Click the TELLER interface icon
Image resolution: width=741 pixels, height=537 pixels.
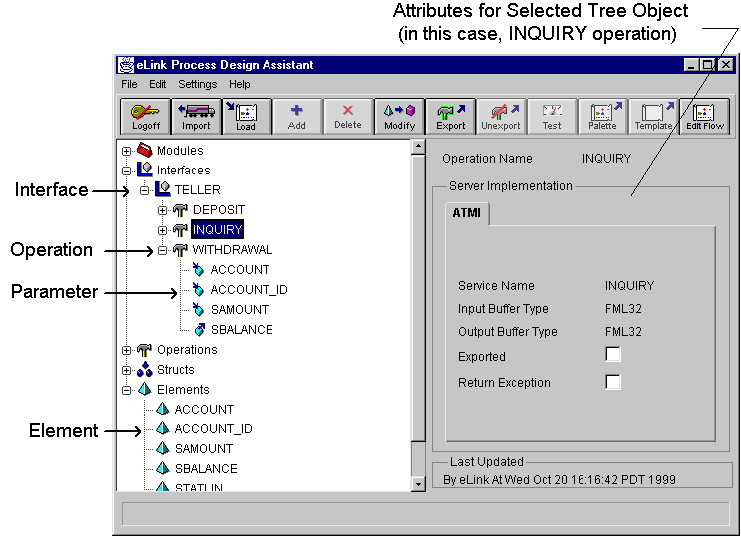[x=163, y=189]
